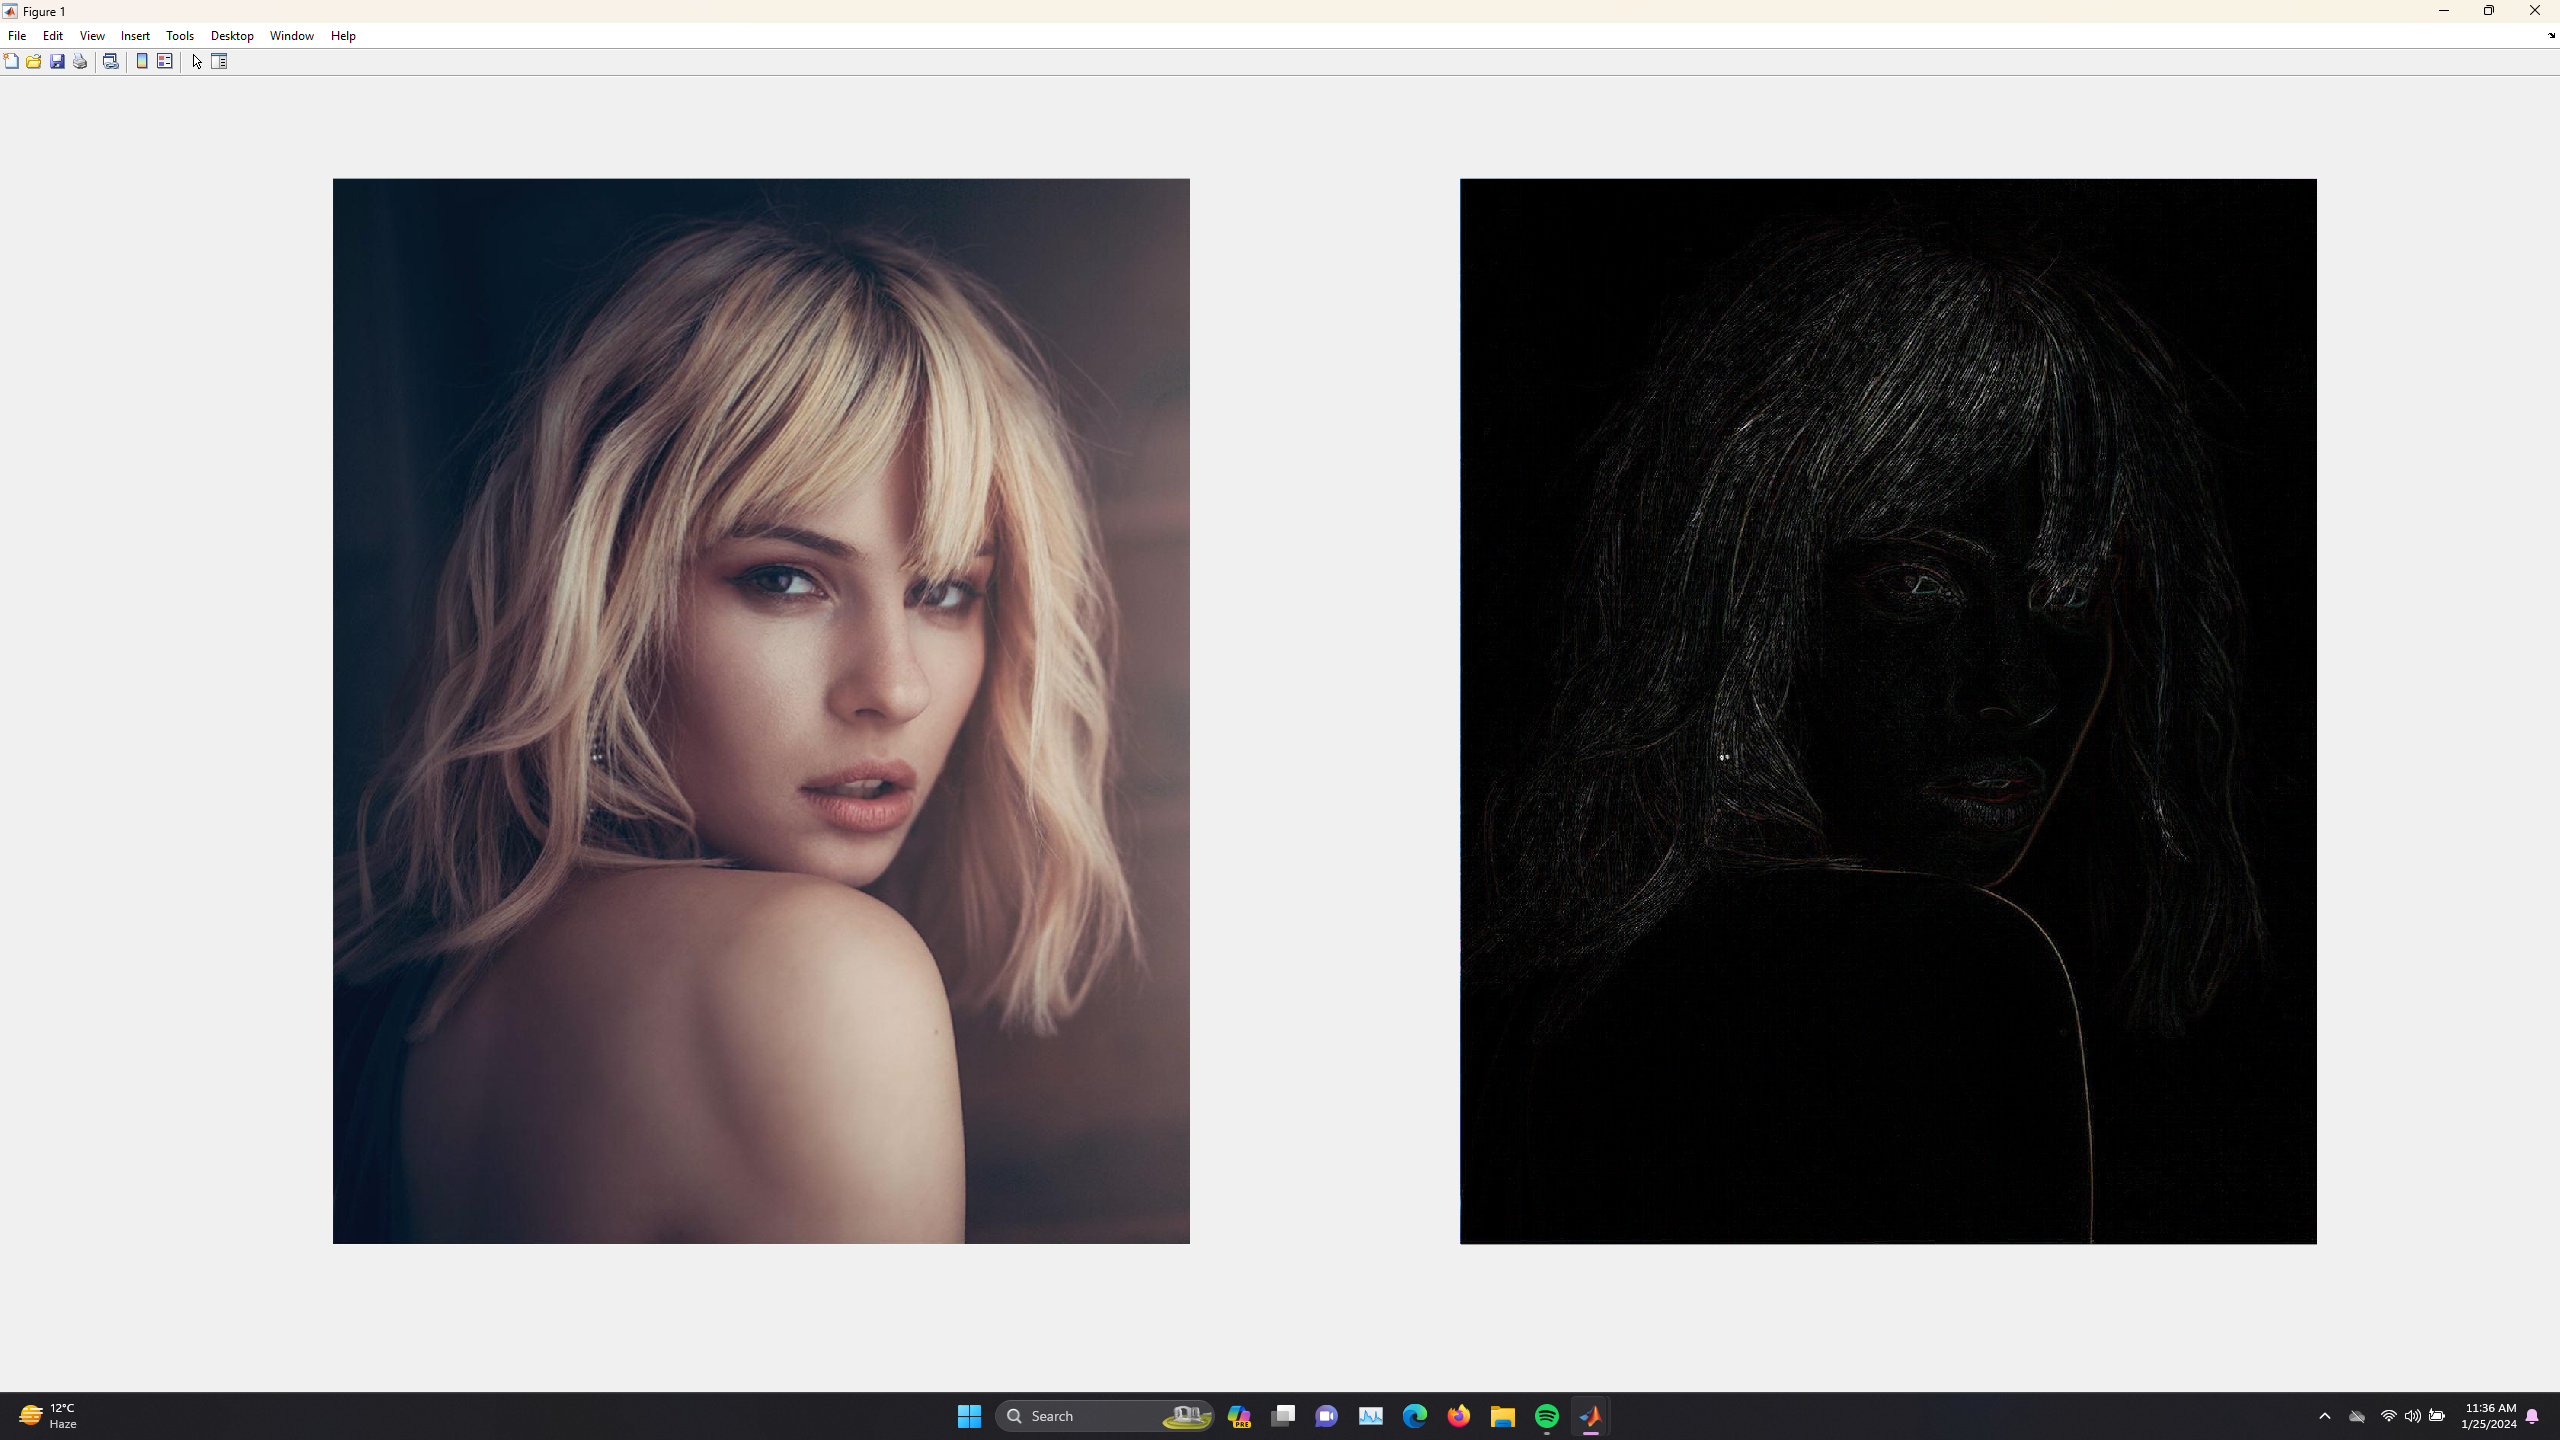Open the Property Inspector icon

click(219, 62)
